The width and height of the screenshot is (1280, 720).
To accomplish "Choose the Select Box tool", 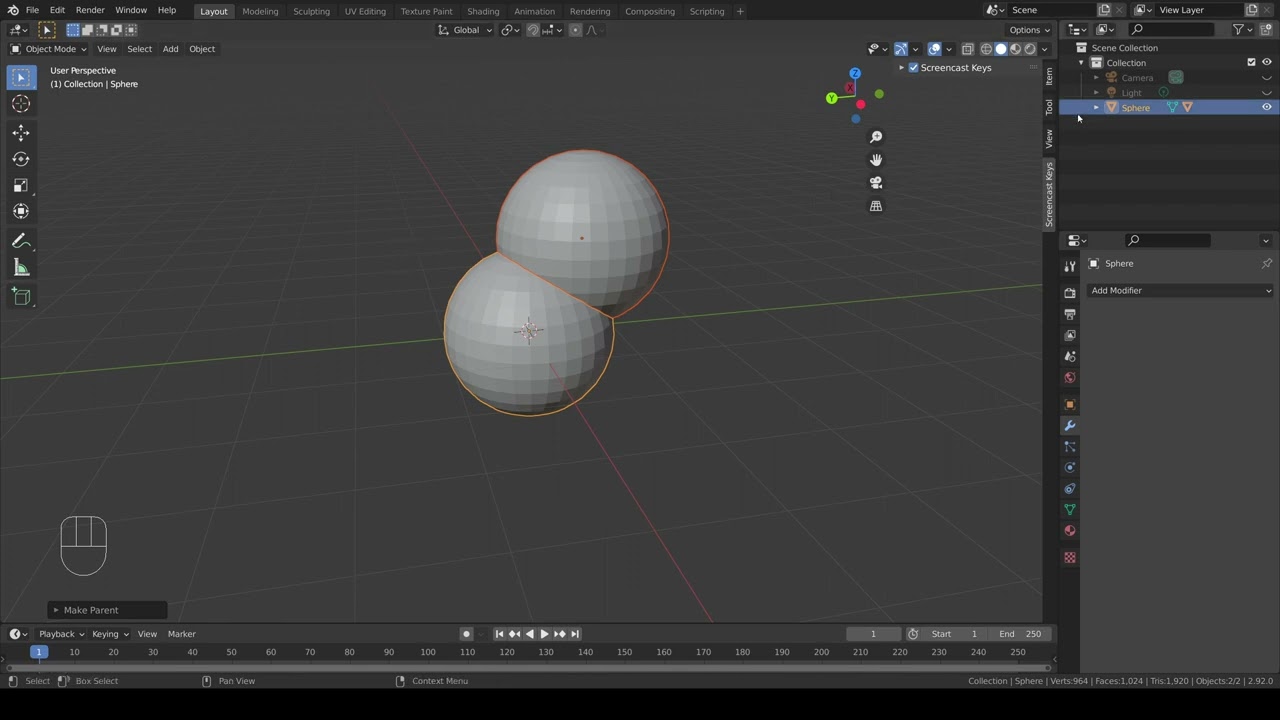I will [21, 77].
